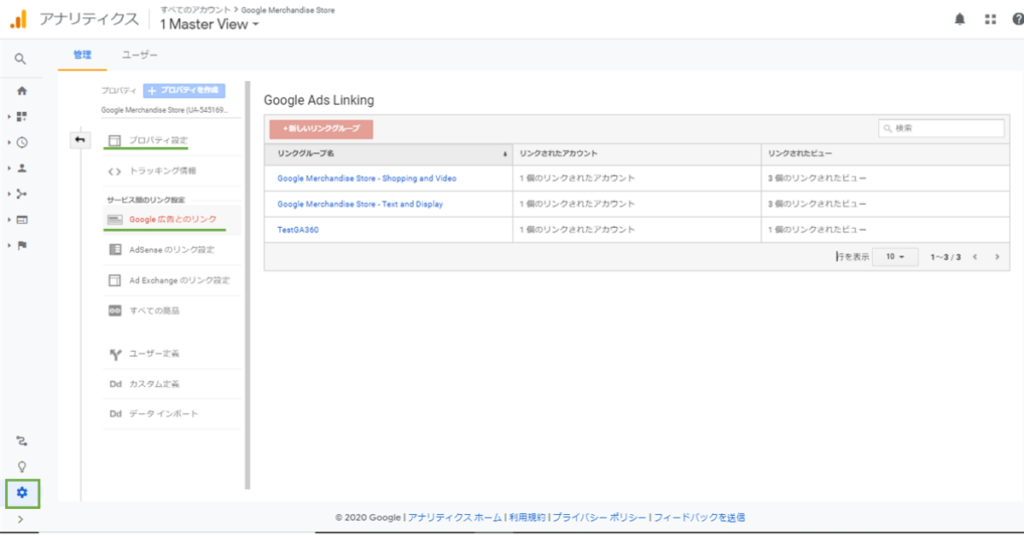1024x538 pixels.
Task: Click the Dd icon beside data import
Action: [116, 414]
